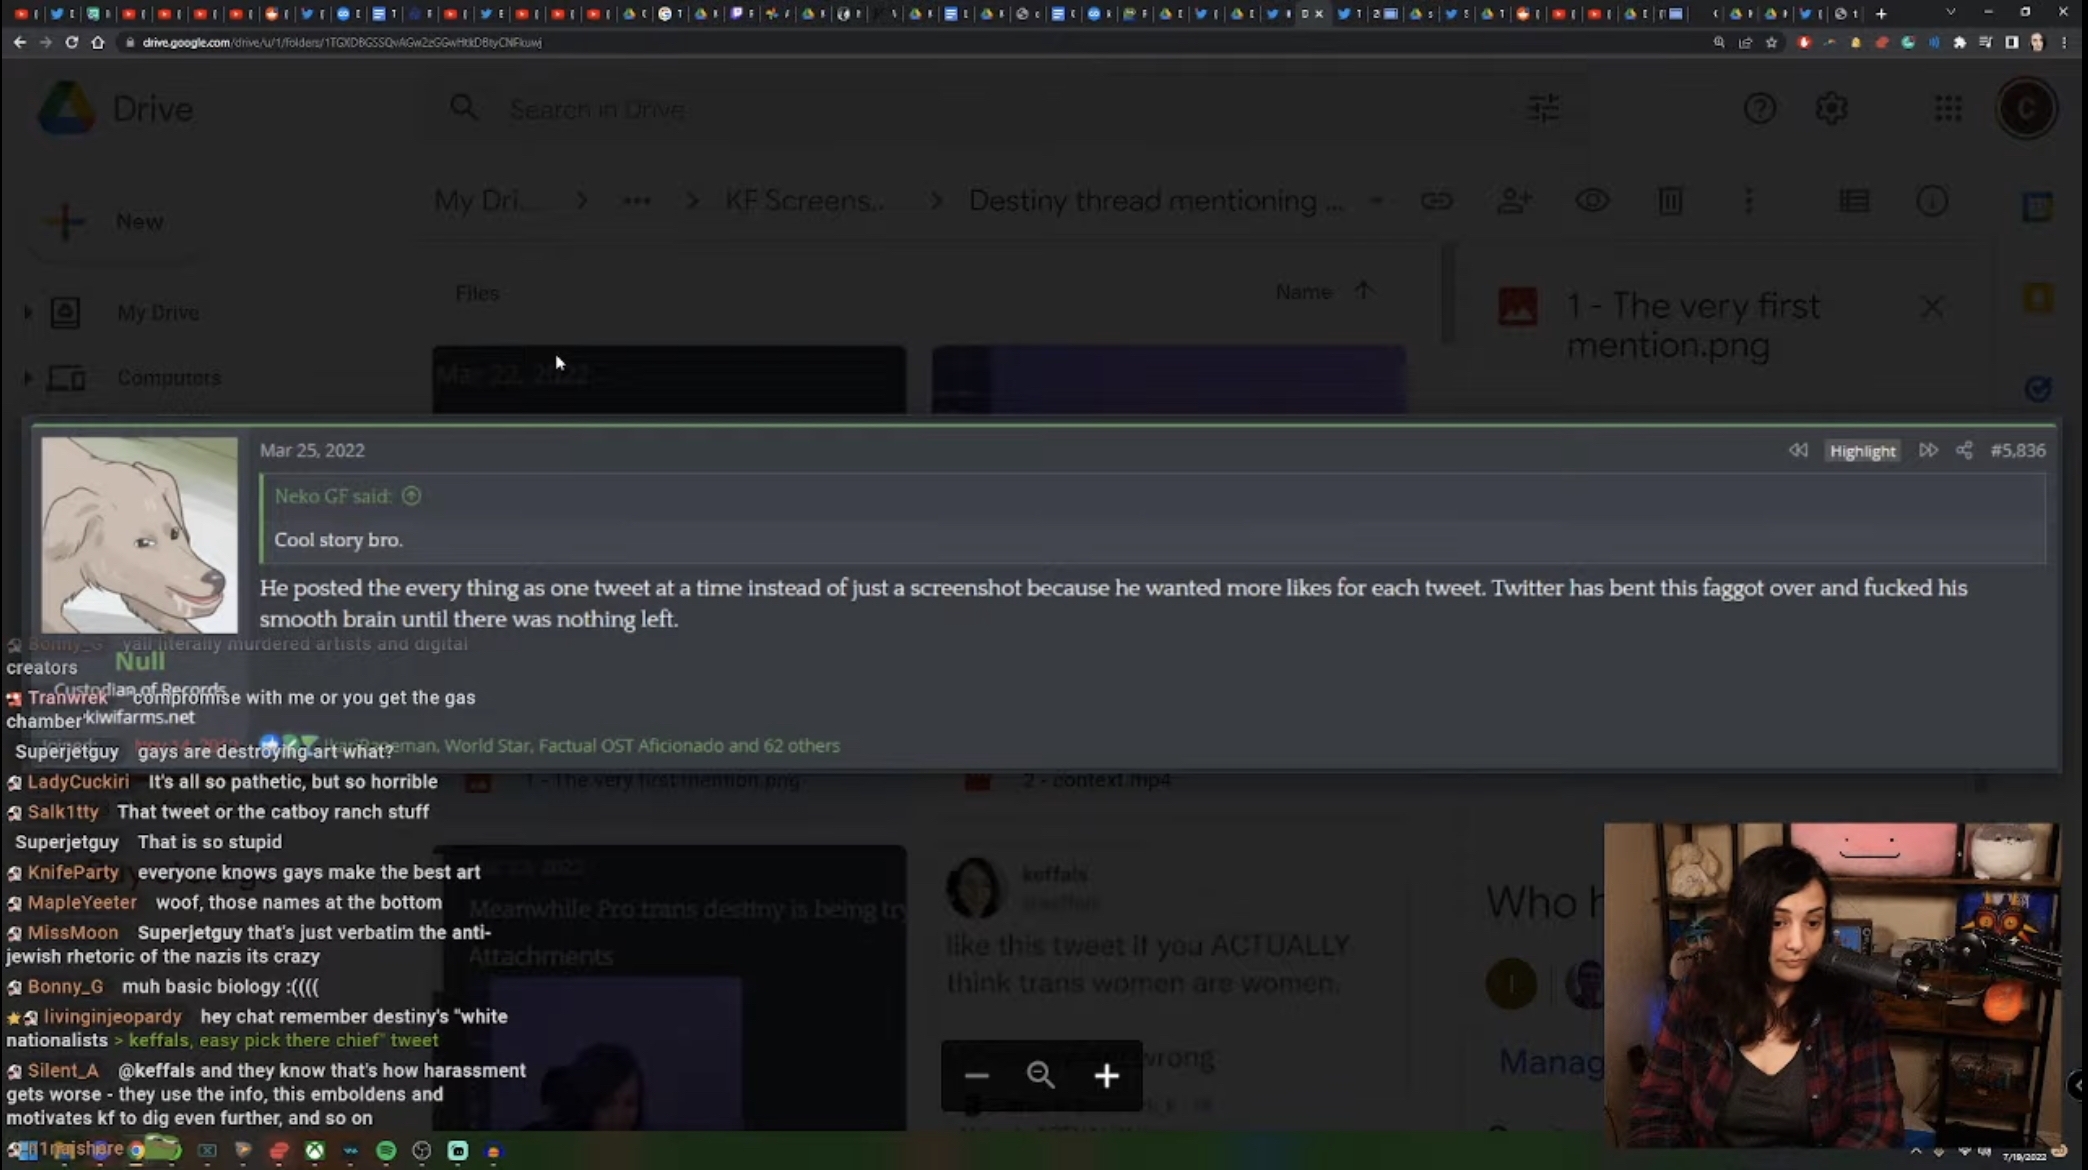Click the zoom in plus button
This screenshot has width=2088, height=1170.
point(1106,1076)
